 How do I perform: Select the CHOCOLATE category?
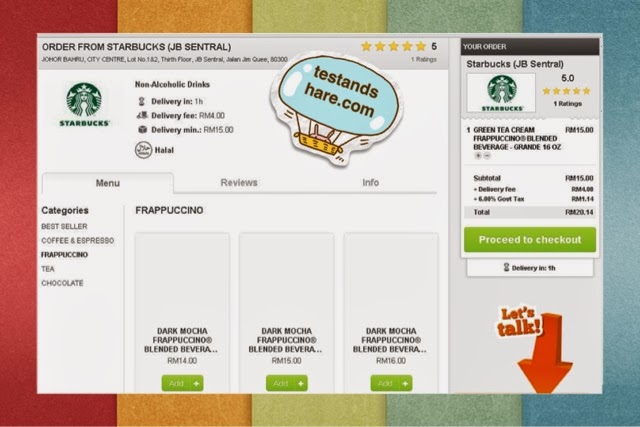pyautogui.click(x=62, y=283)
